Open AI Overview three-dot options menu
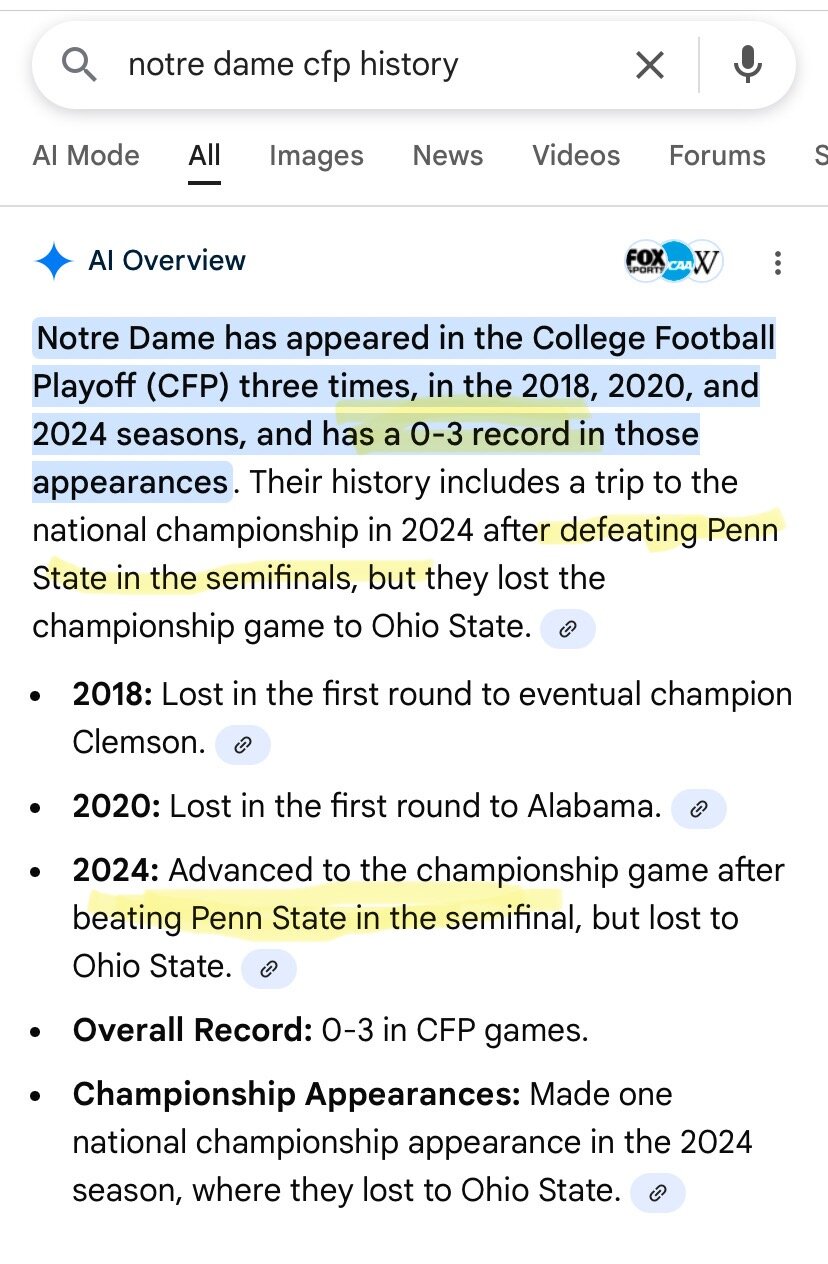Viewport: 828px width, 1264px height. 777,262
